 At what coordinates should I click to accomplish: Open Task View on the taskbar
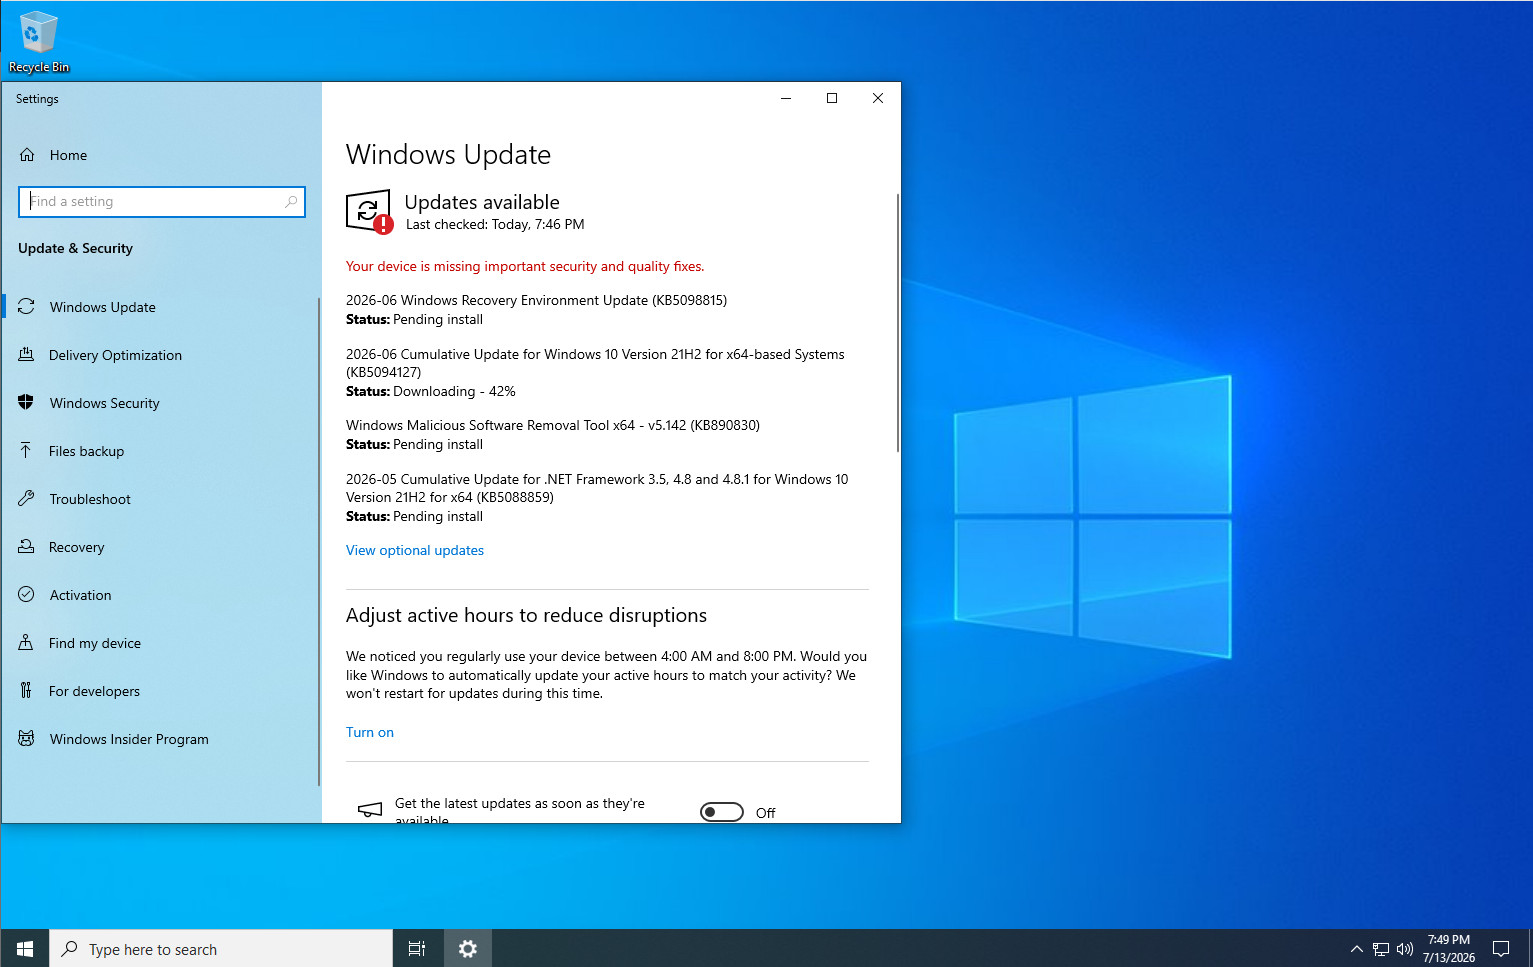coord(417,948)
